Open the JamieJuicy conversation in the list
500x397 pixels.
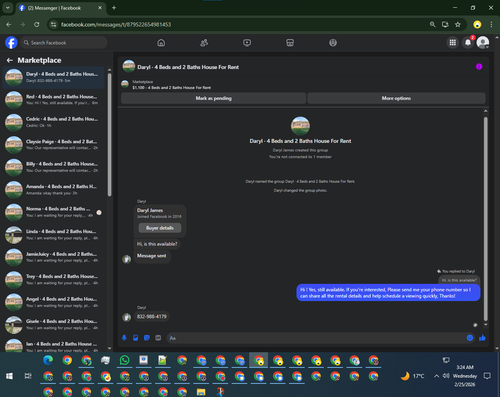[x=54, y=257]
